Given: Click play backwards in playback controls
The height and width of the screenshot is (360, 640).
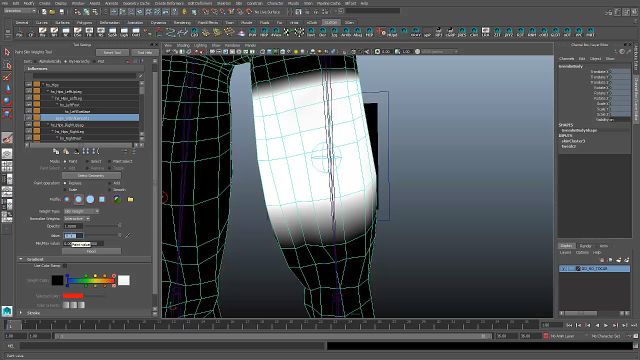Looking at the screenshot, I should pos(597,325).
